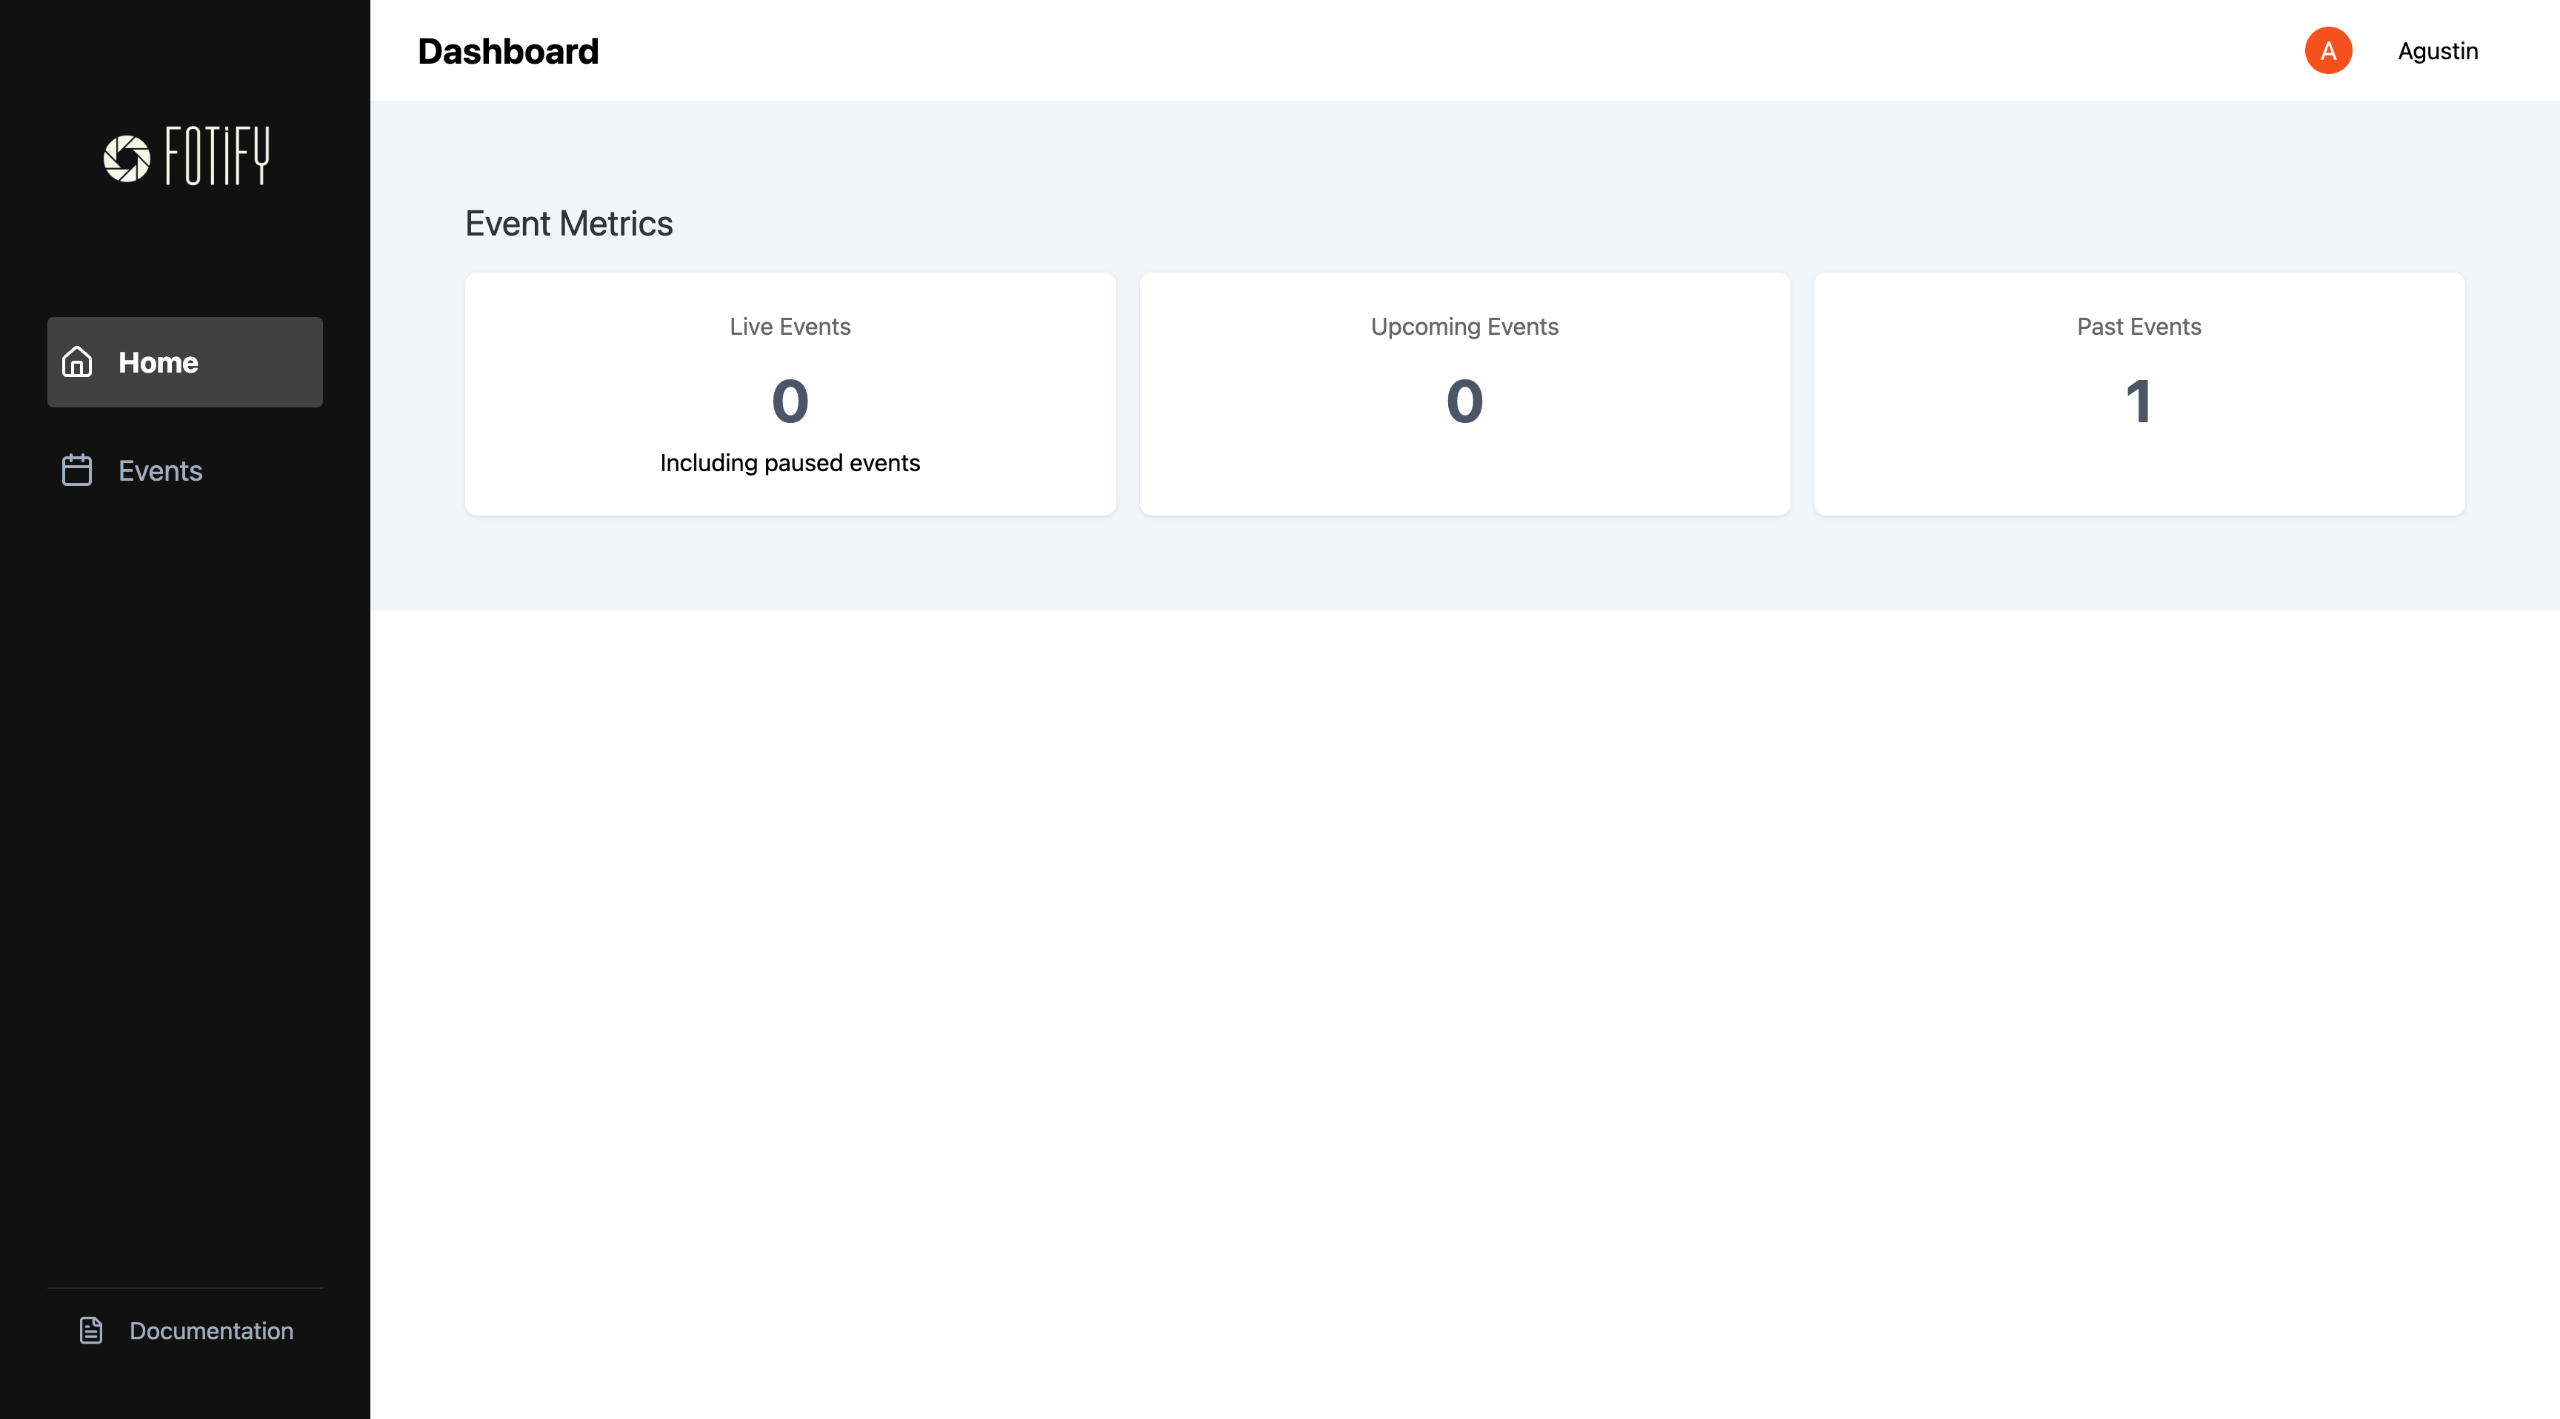Click the Home house icon in sidebar
Viewport: 2560px width, 1419px height.
[x=77, y=362]
